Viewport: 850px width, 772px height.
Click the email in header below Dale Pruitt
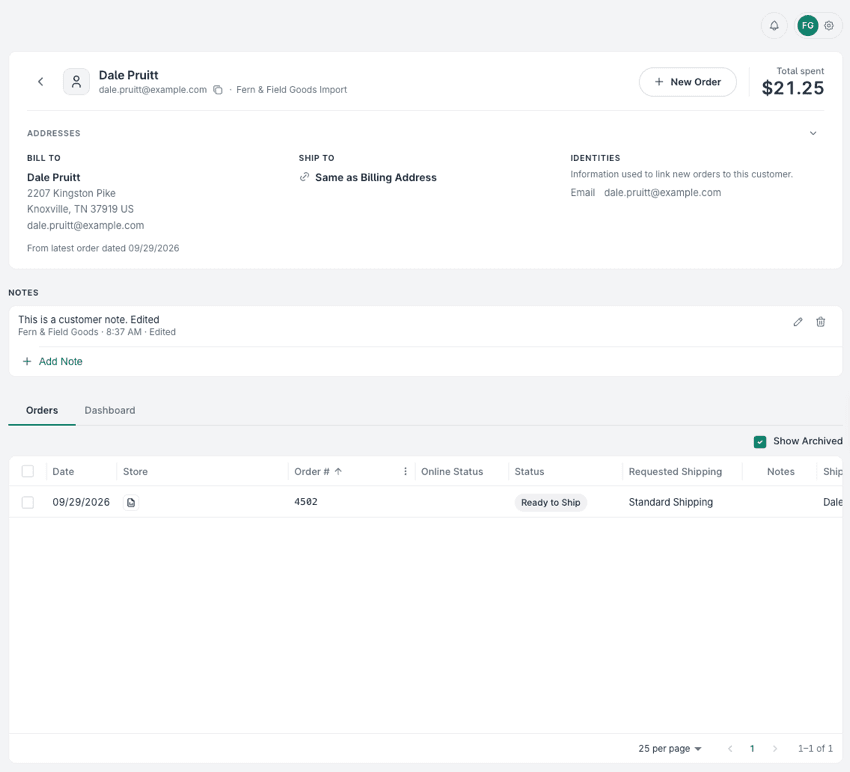[x=153, y=90]
